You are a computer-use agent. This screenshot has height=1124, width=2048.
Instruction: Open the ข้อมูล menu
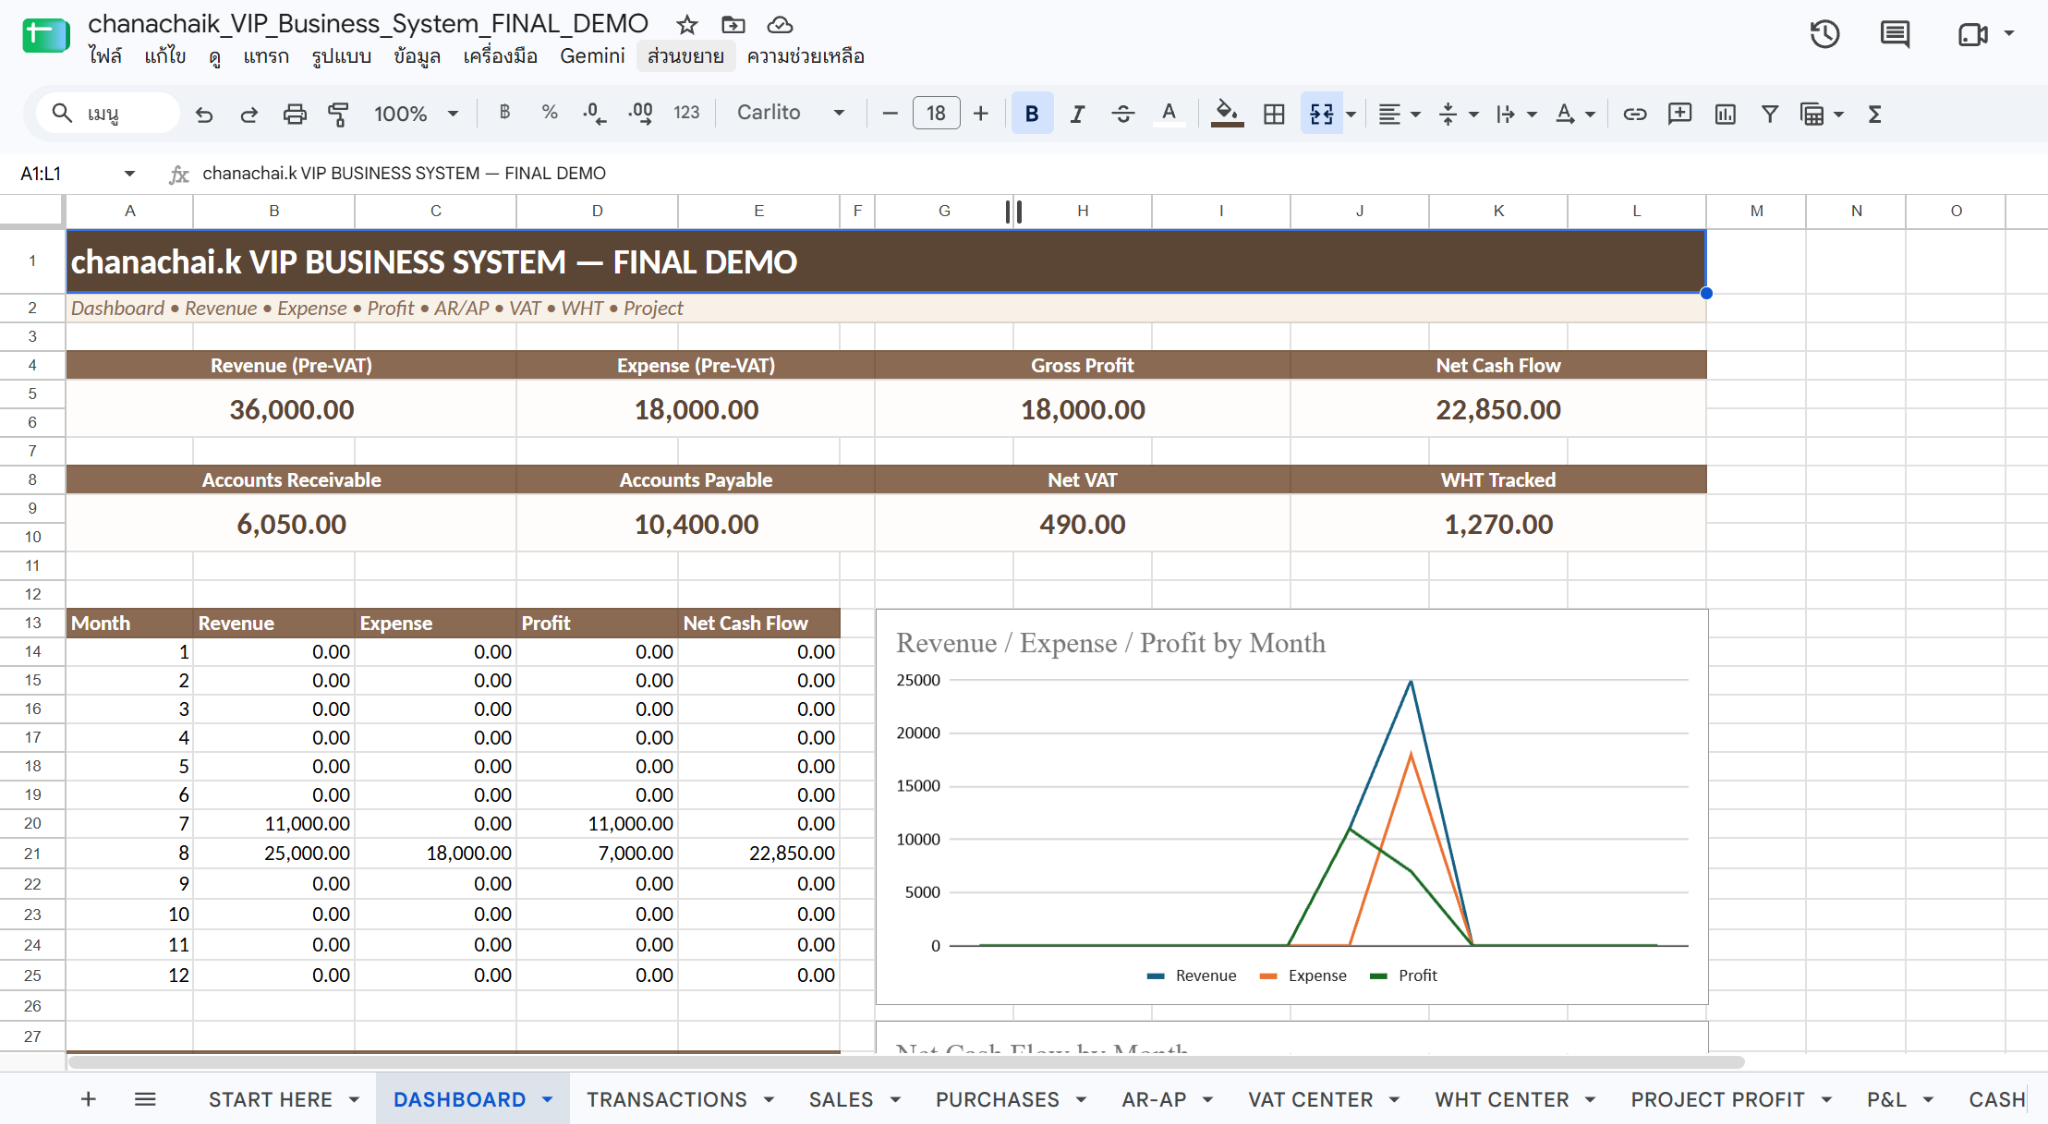pyautogui.click(x=417, y=56)
